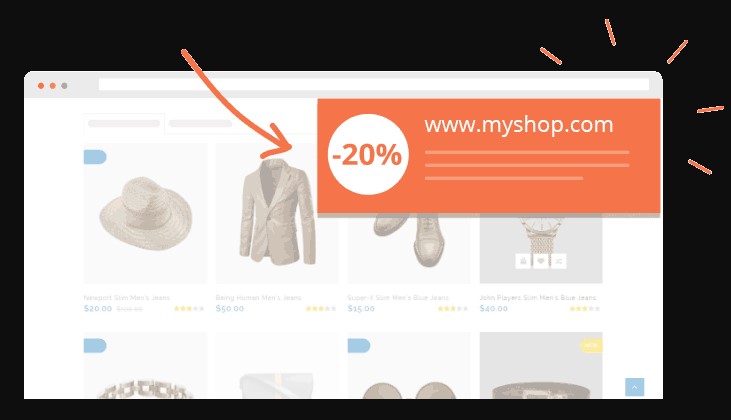Image resolution: width=731 pixels, height=420 pixels.
Task: Click the gray third window dot
Action: click(64, 86)
